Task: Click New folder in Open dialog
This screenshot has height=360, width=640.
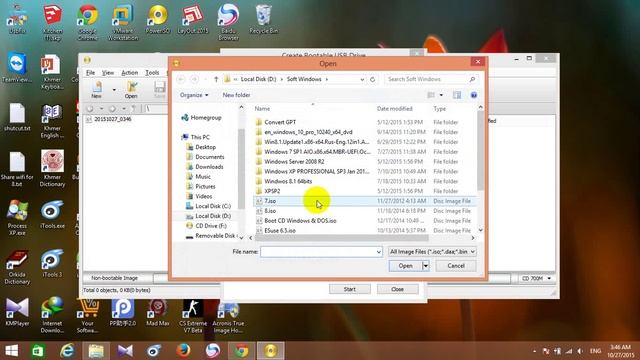Action: pos(236,95)
